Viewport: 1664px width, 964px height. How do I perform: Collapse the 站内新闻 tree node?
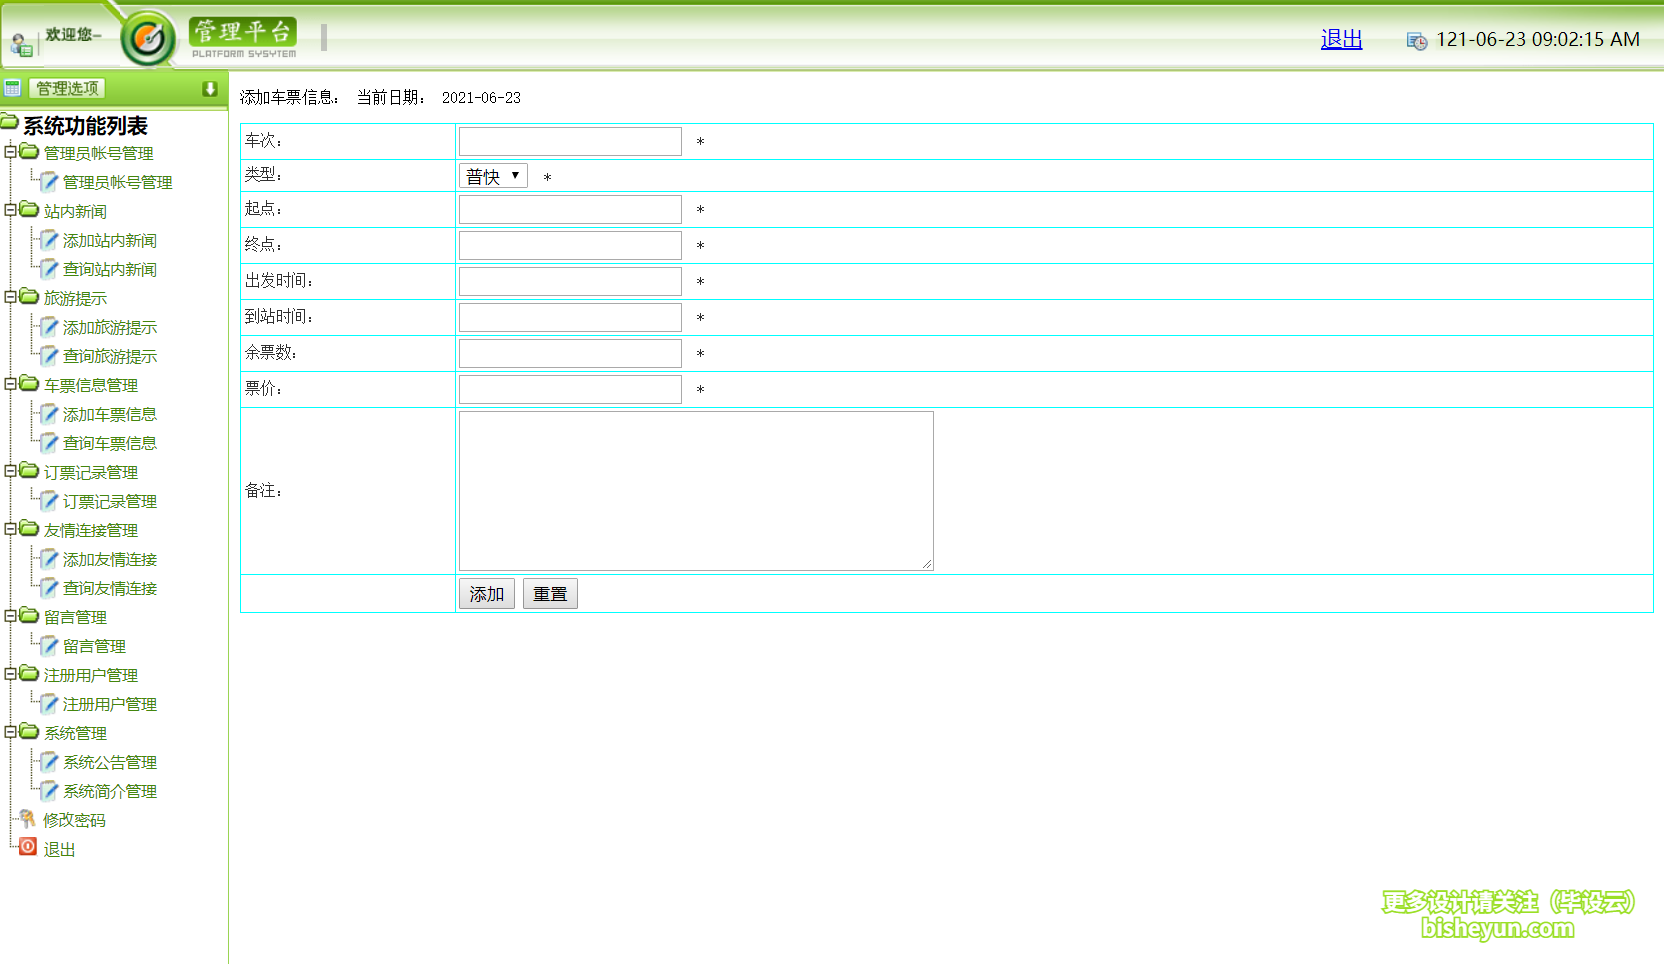10,210
